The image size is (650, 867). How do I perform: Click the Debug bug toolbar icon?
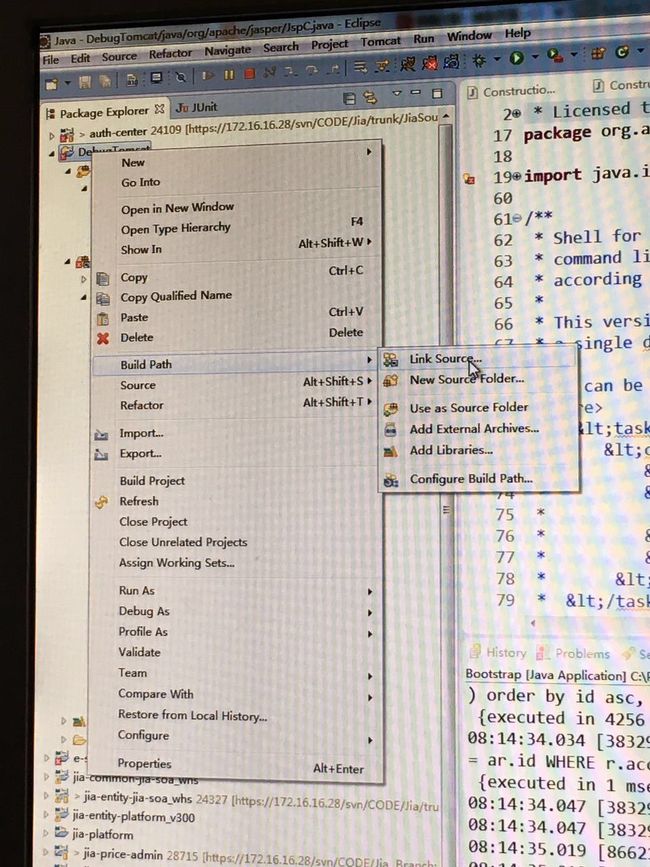(479, 60)
